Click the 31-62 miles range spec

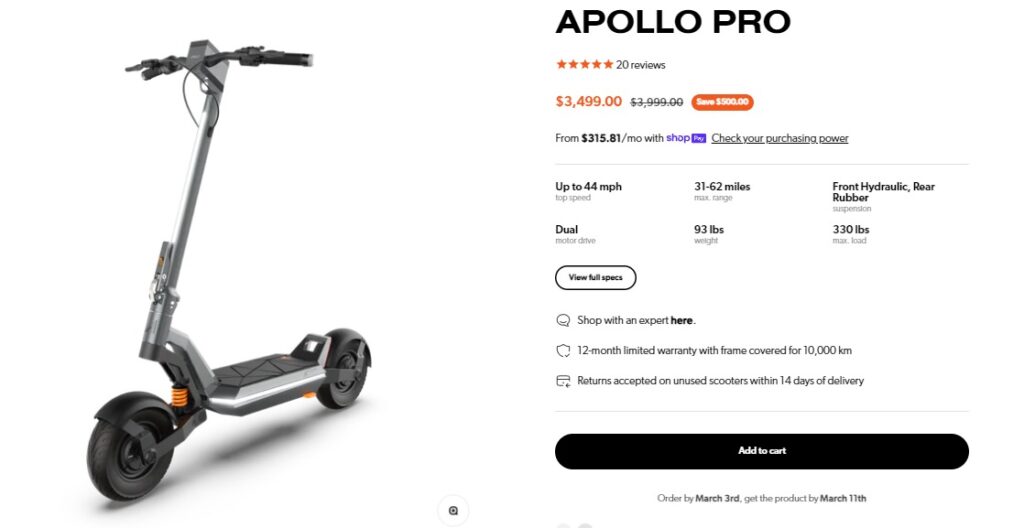tap(722, 187)
